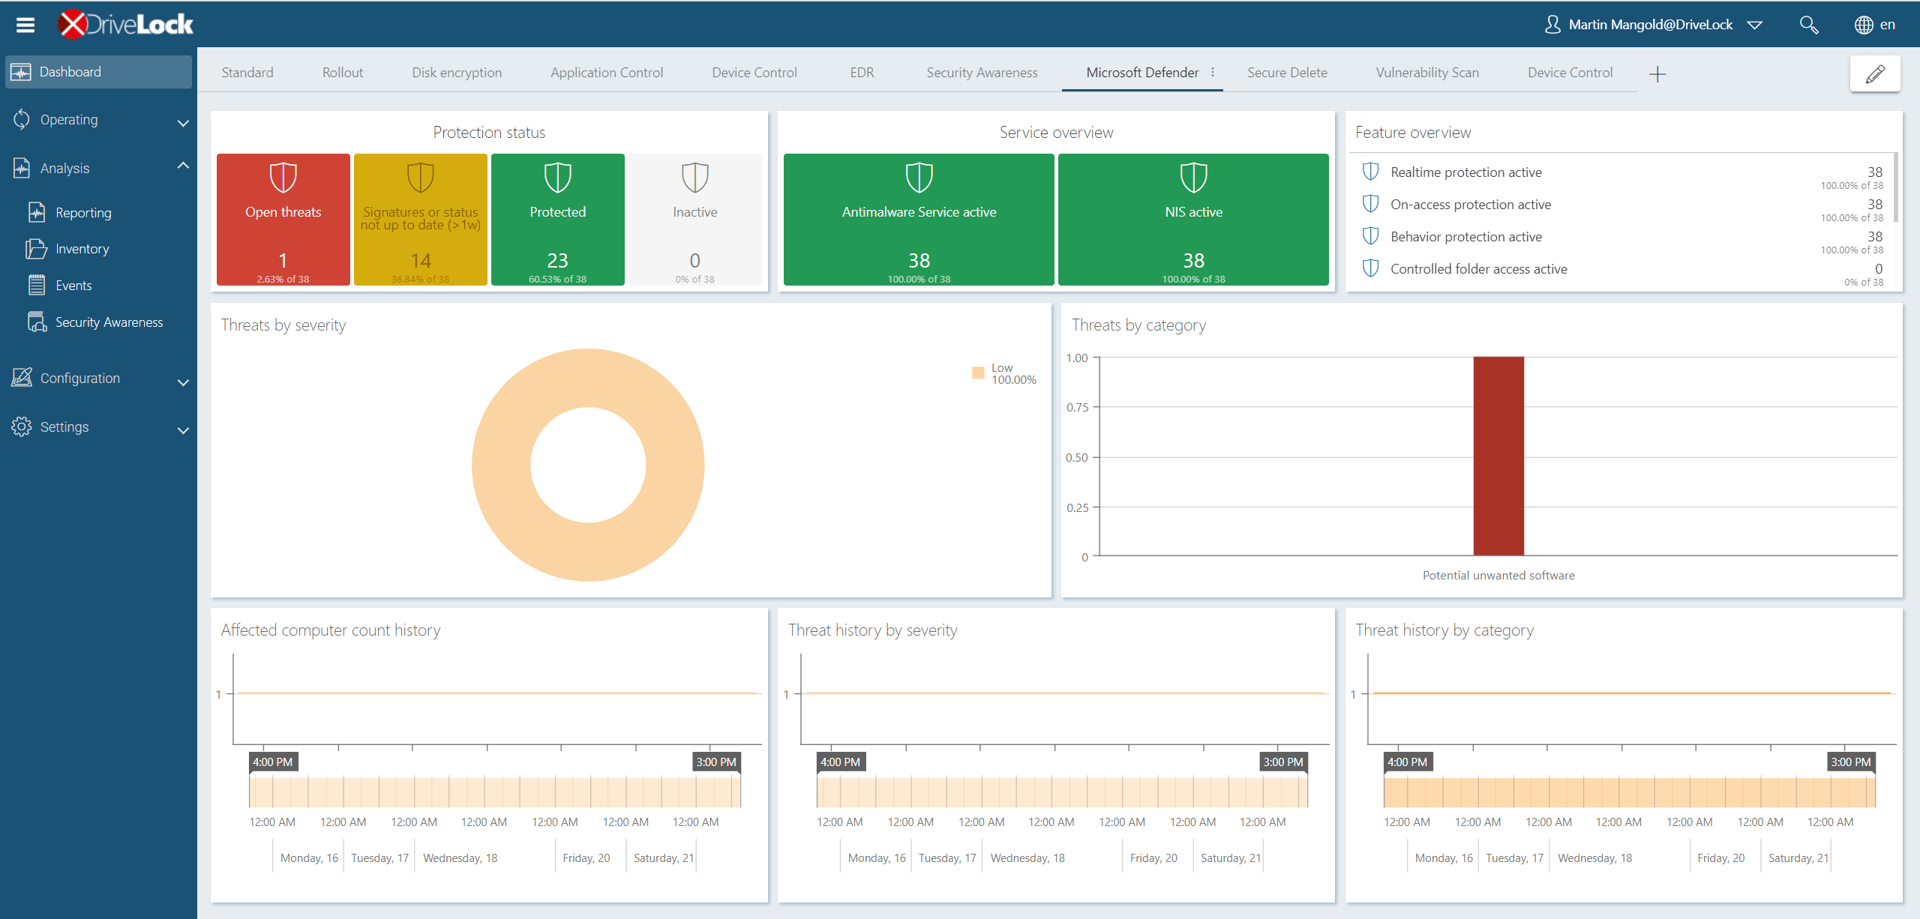The height and width of the screenshot is (919, 1920).
Task: Expand the Operating menu chevron
Action: 183,123
